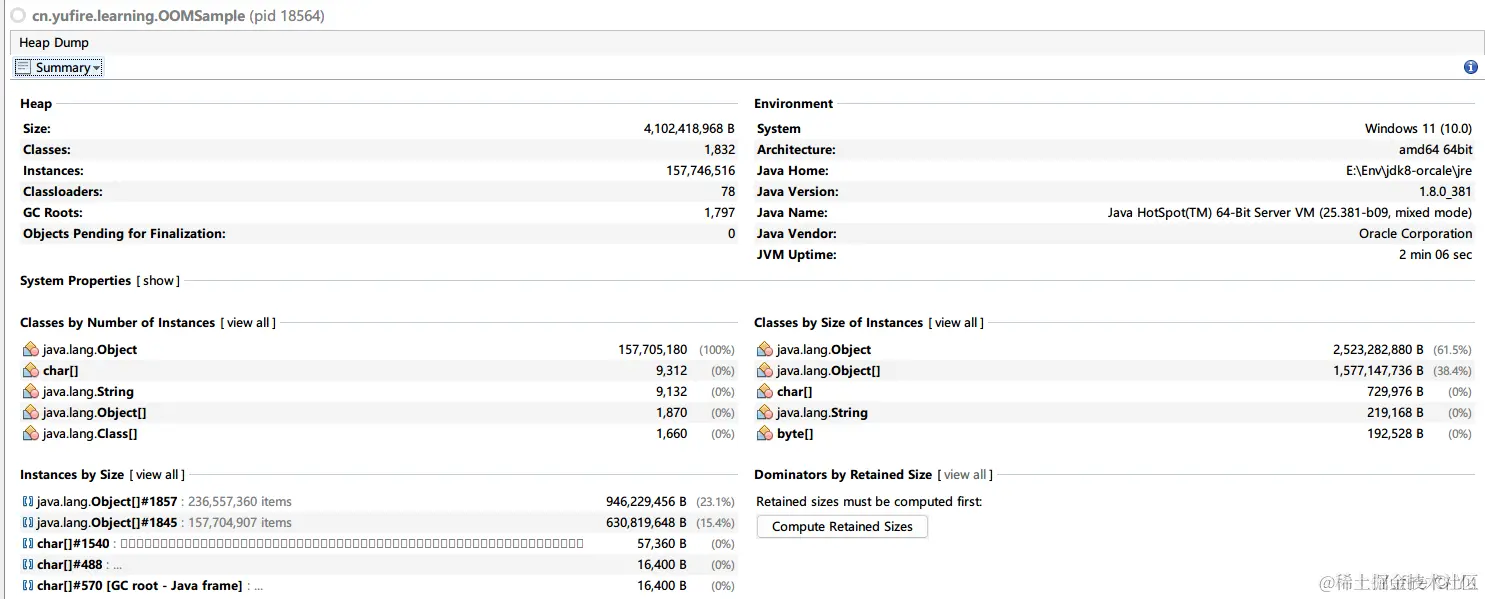Click Java Home value E:\Env\jdk8-orcale\jre
This screenshot has width=1485, height=599.
(1409, 171)
